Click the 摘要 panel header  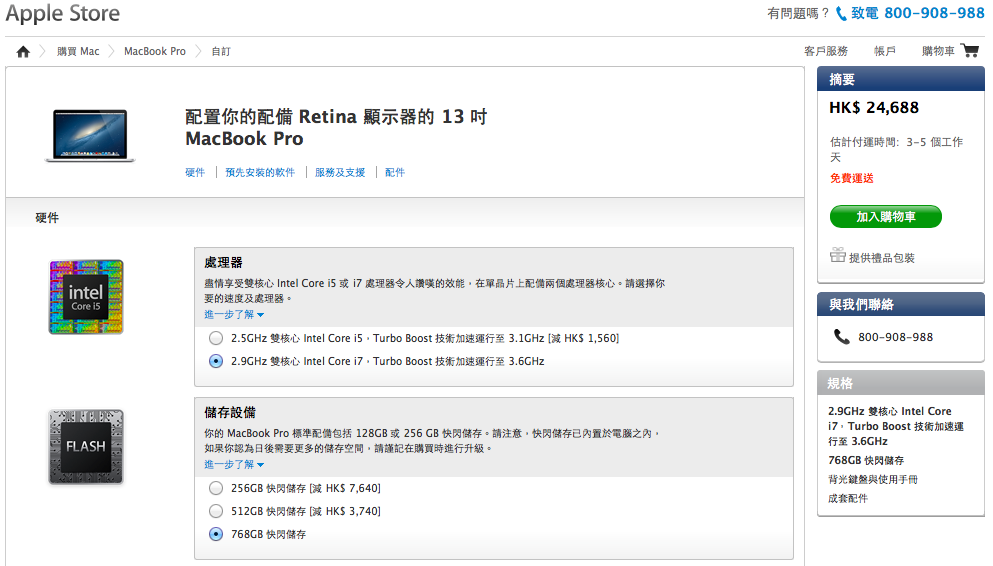click(901, 79)
